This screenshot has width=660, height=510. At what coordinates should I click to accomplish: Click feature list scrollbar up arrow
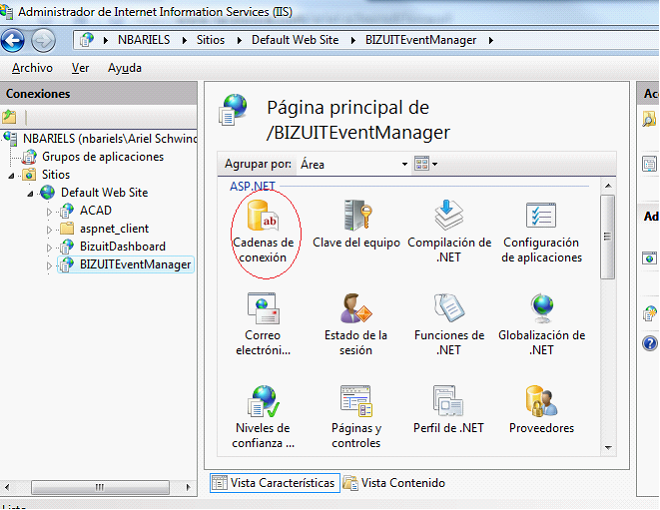[x=608, y=186]
